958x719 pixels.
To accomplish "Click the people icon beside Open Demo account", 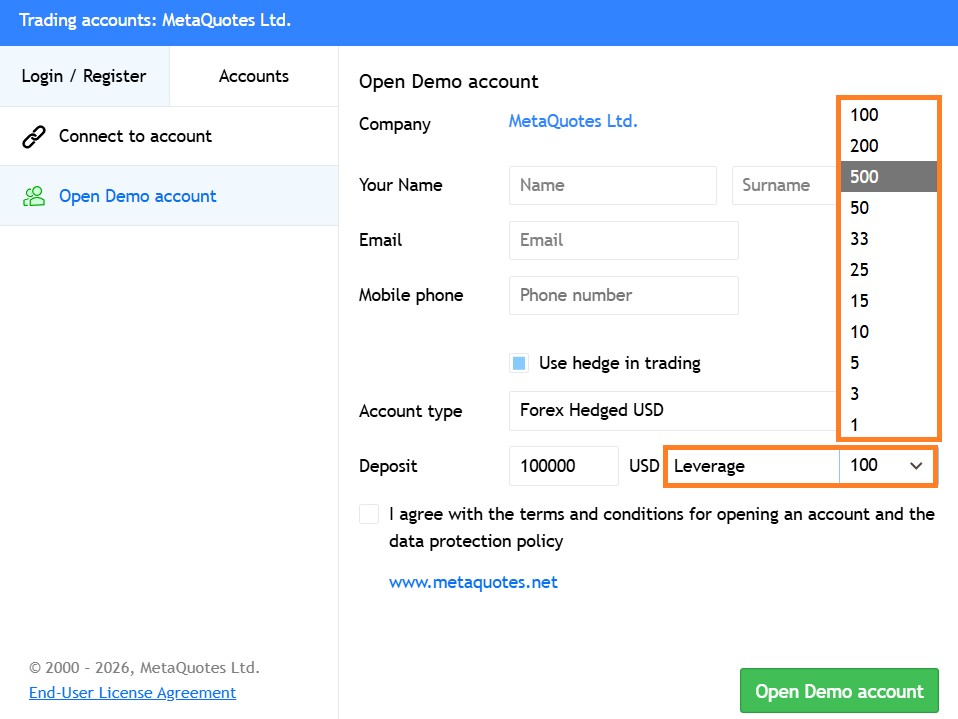I will tap(34, 196).
